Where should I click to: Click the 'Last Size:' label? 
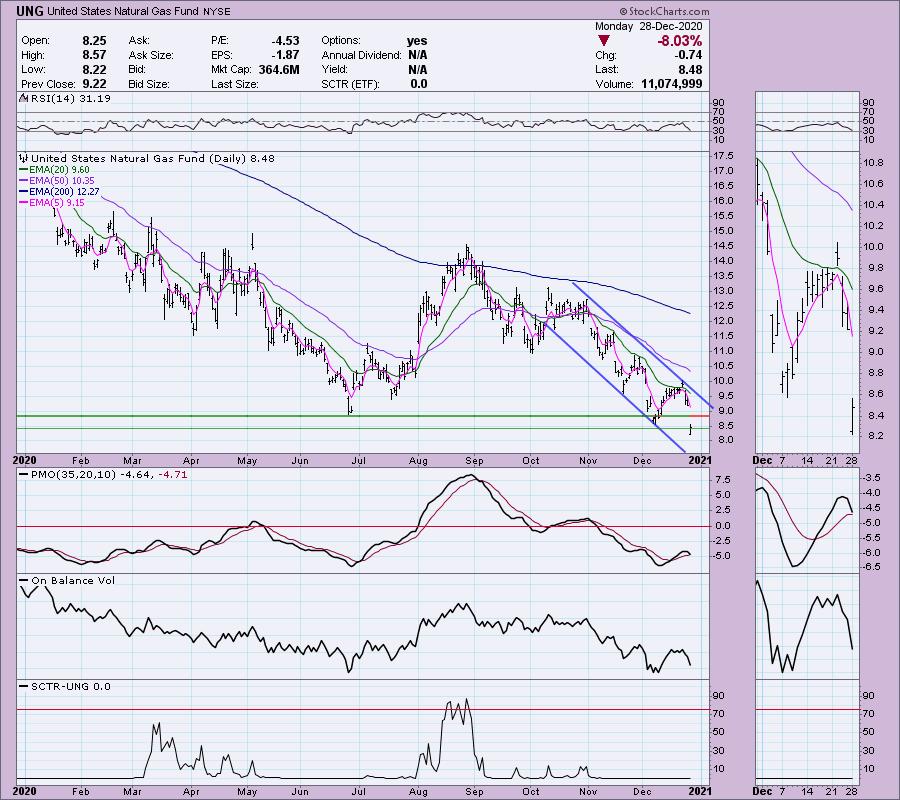[234, 84]
